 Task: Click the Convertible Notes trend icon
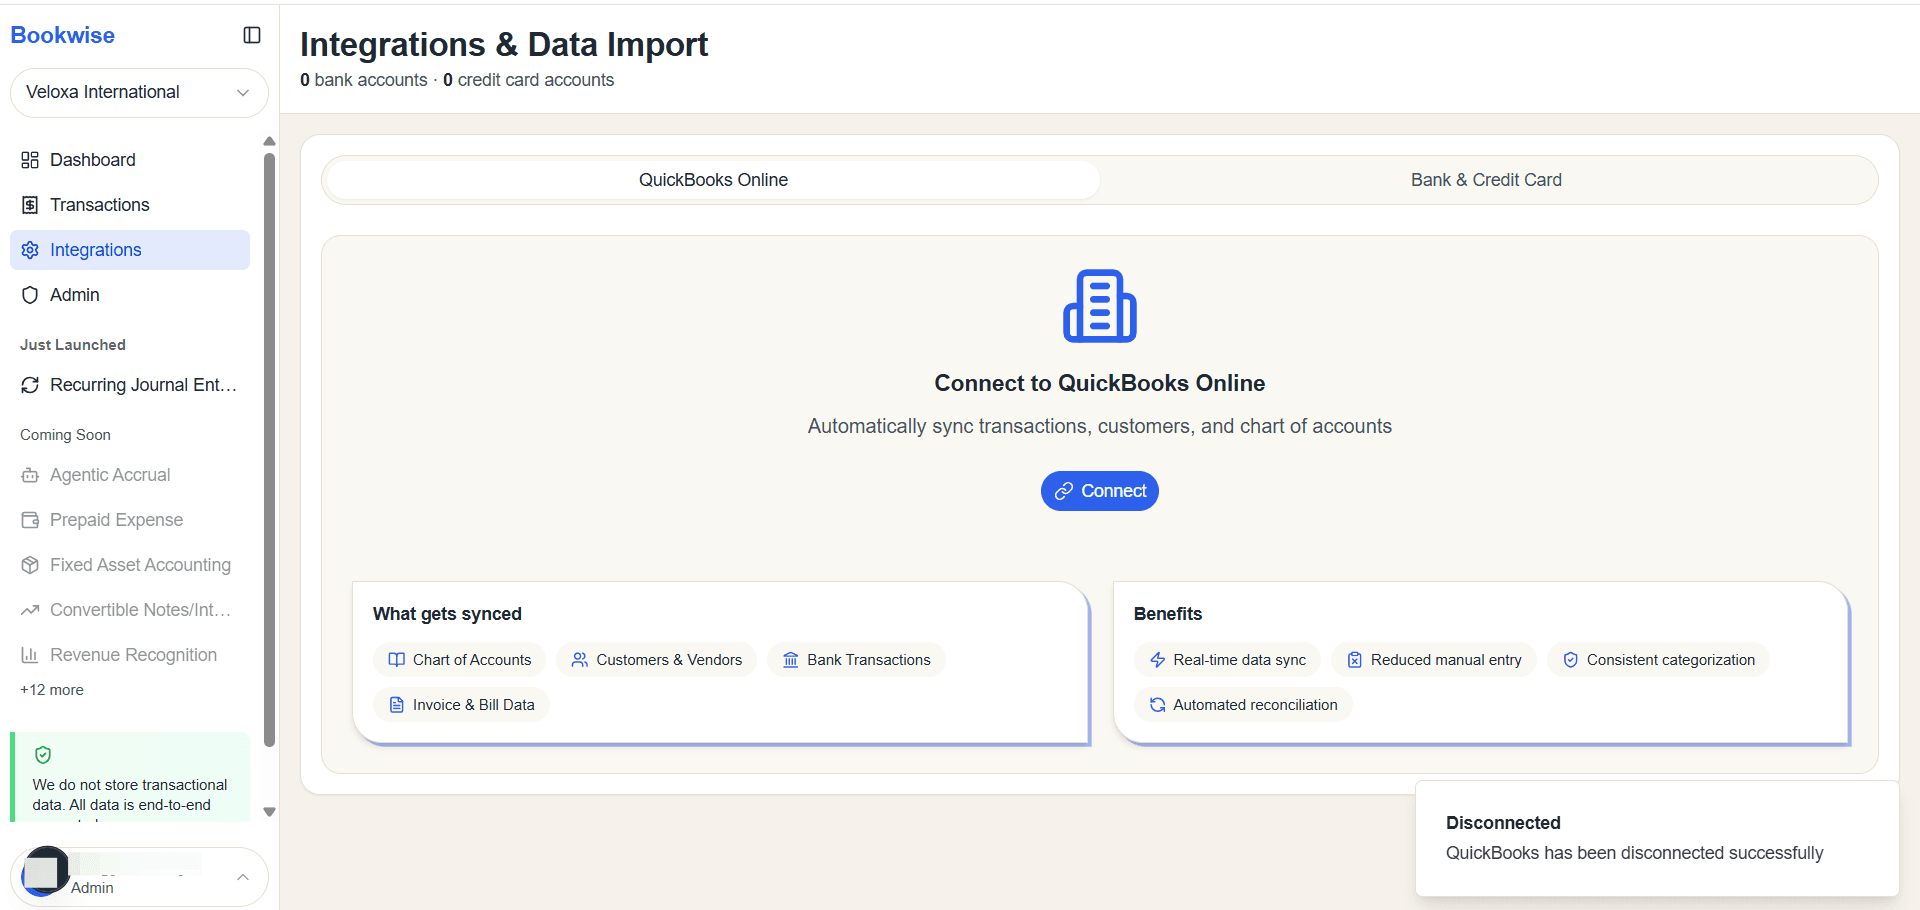point(30,610)
